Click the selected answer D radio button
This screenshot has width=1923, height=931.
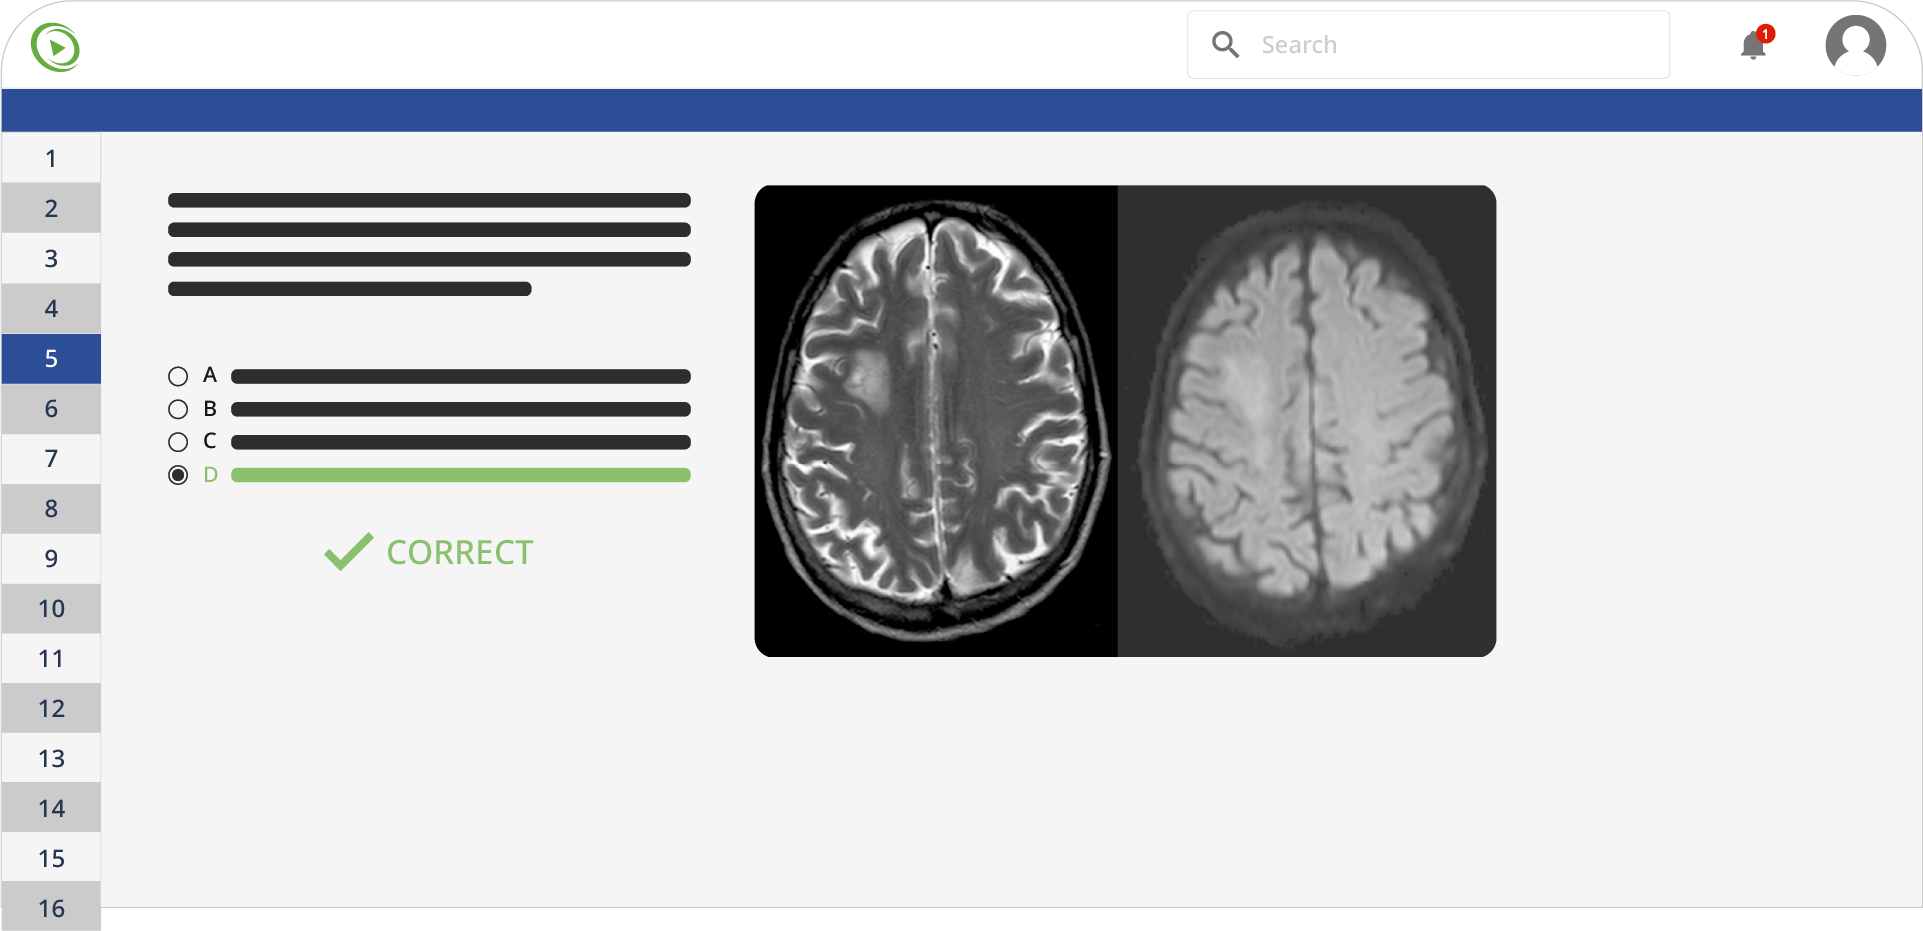[178, 475]
